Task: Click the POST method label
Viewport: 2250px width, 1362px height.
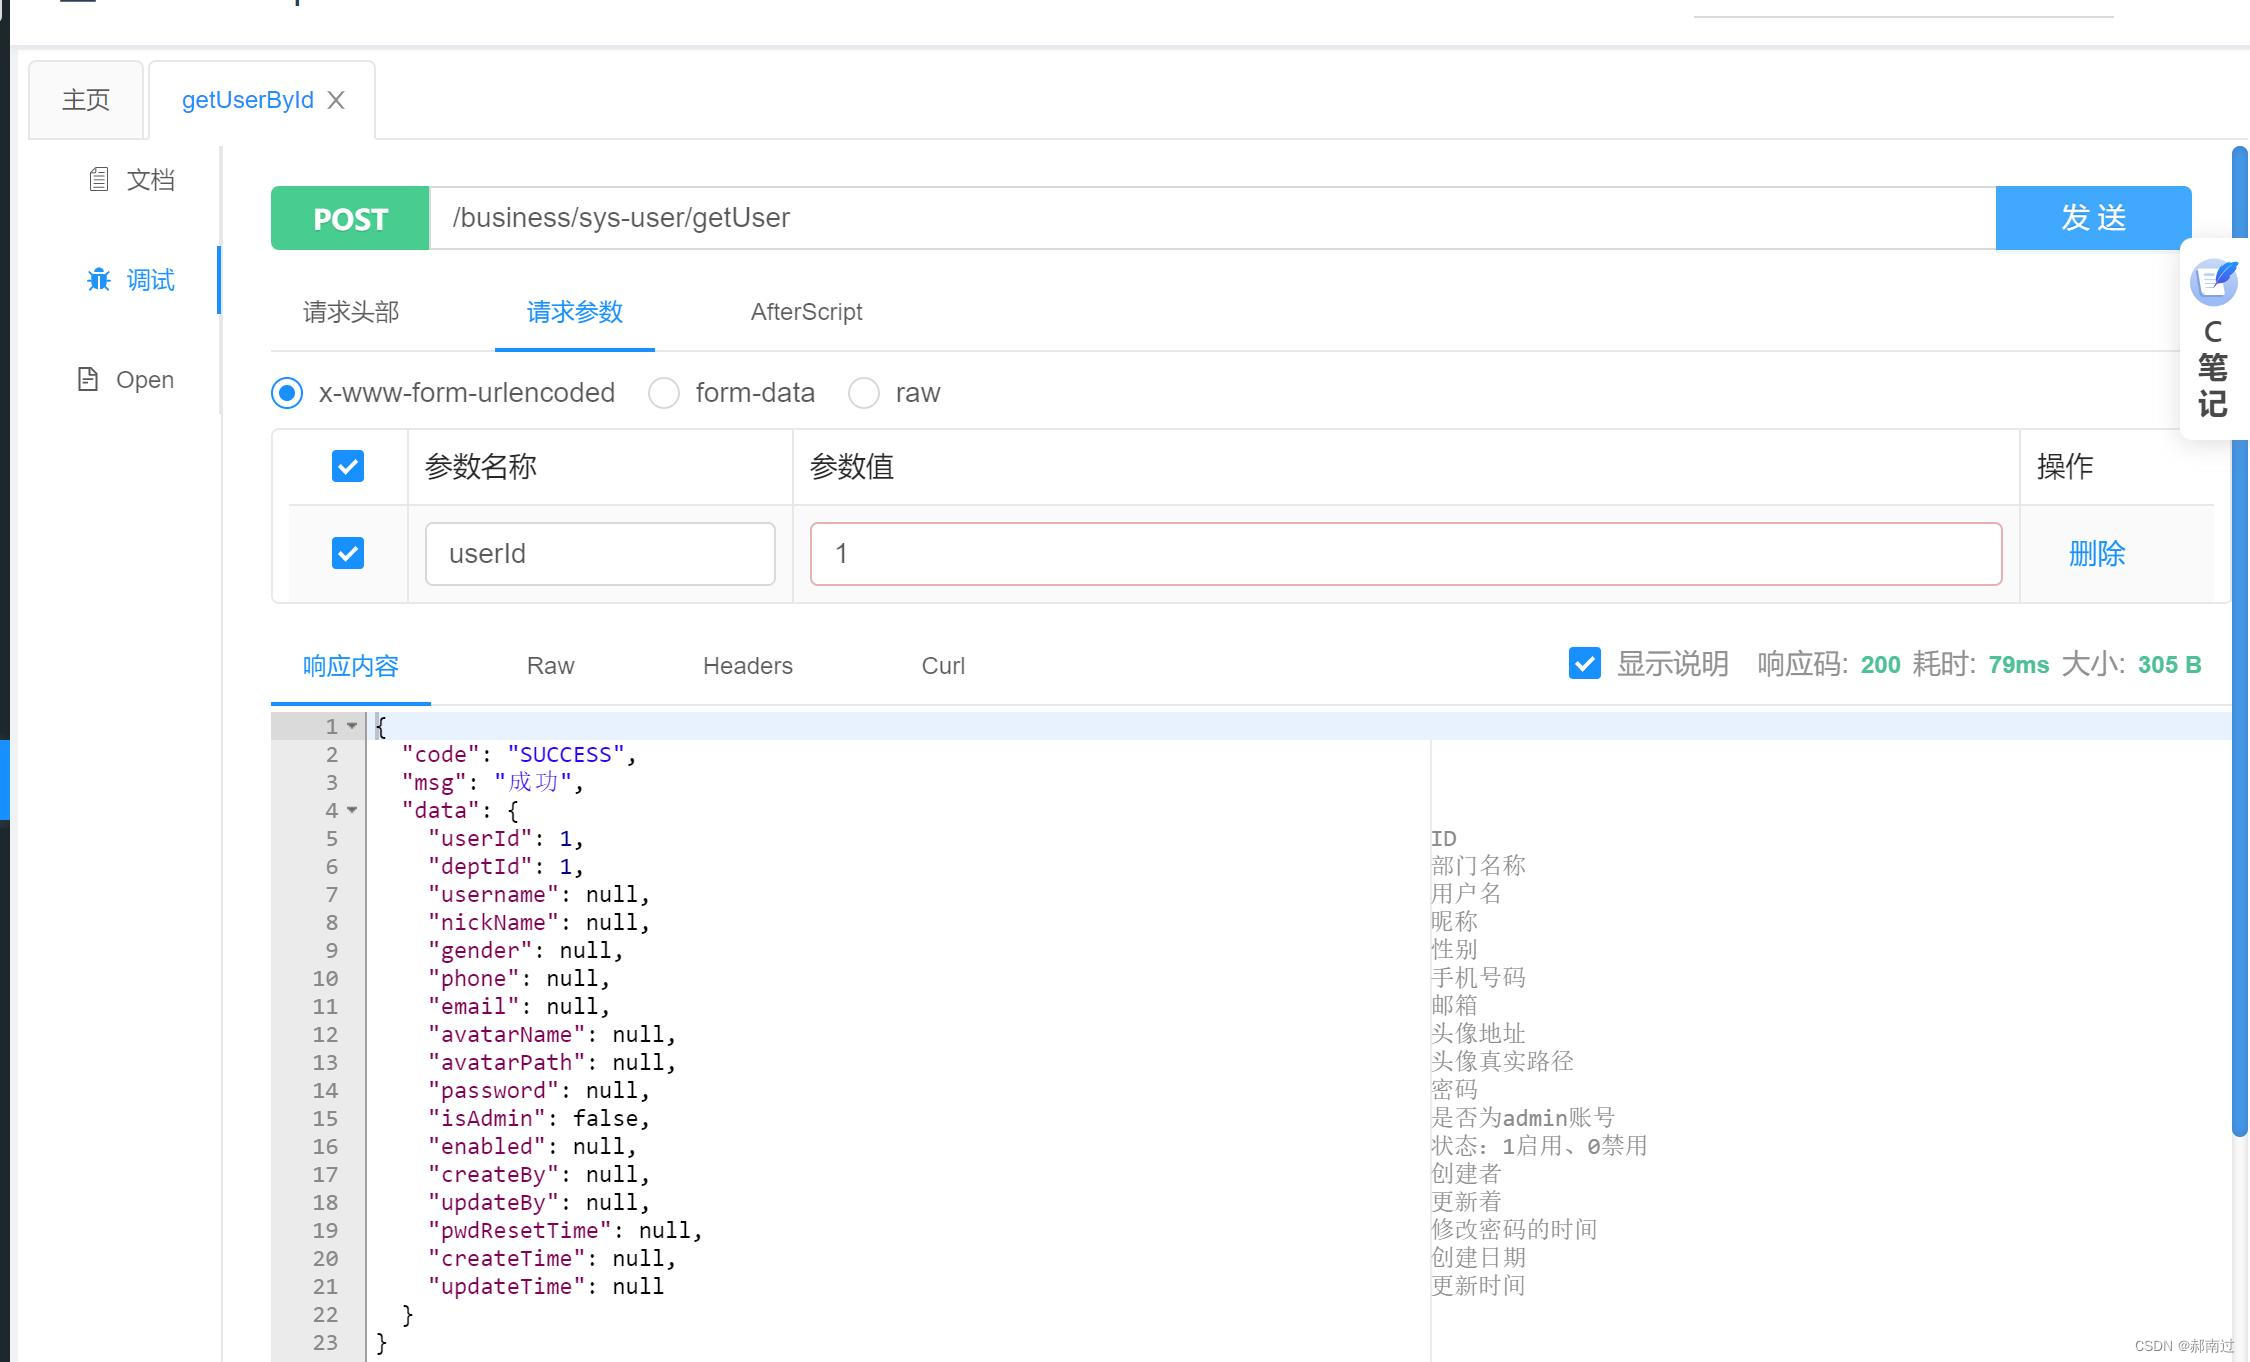Action: click(x=350, y=218)
